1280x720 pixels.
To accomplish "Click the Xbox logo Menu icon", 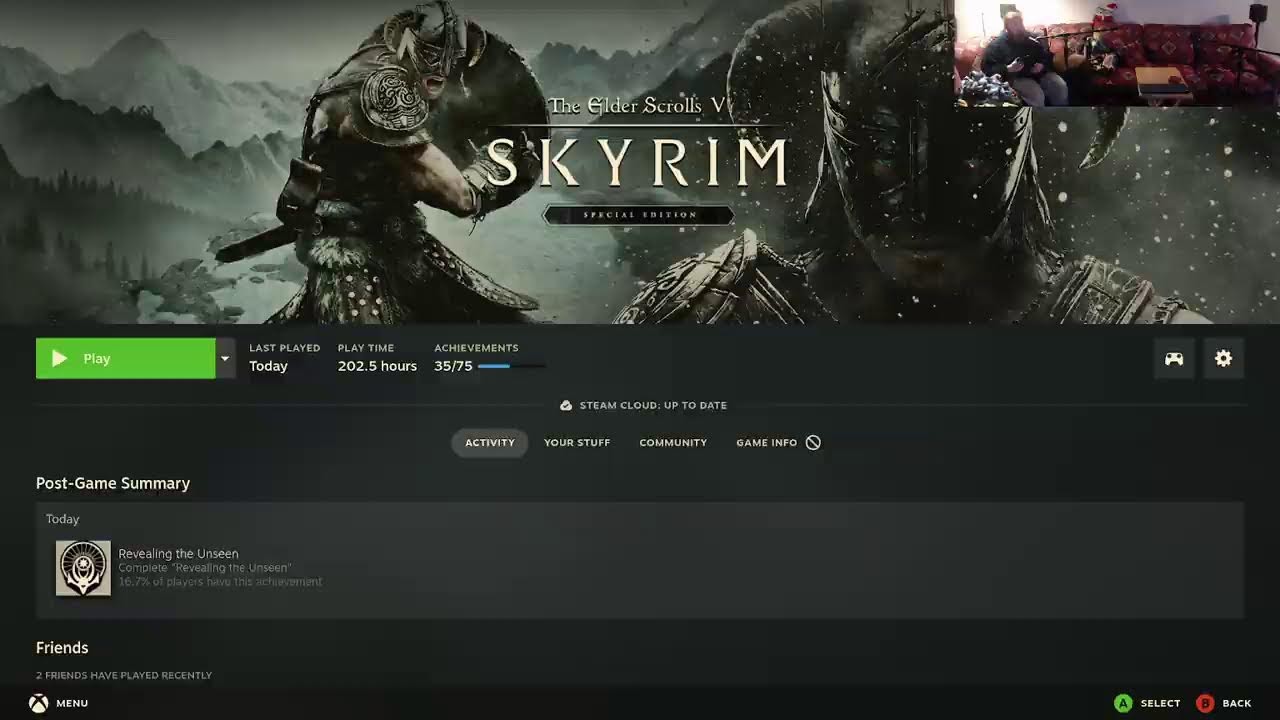I will 38,703.
